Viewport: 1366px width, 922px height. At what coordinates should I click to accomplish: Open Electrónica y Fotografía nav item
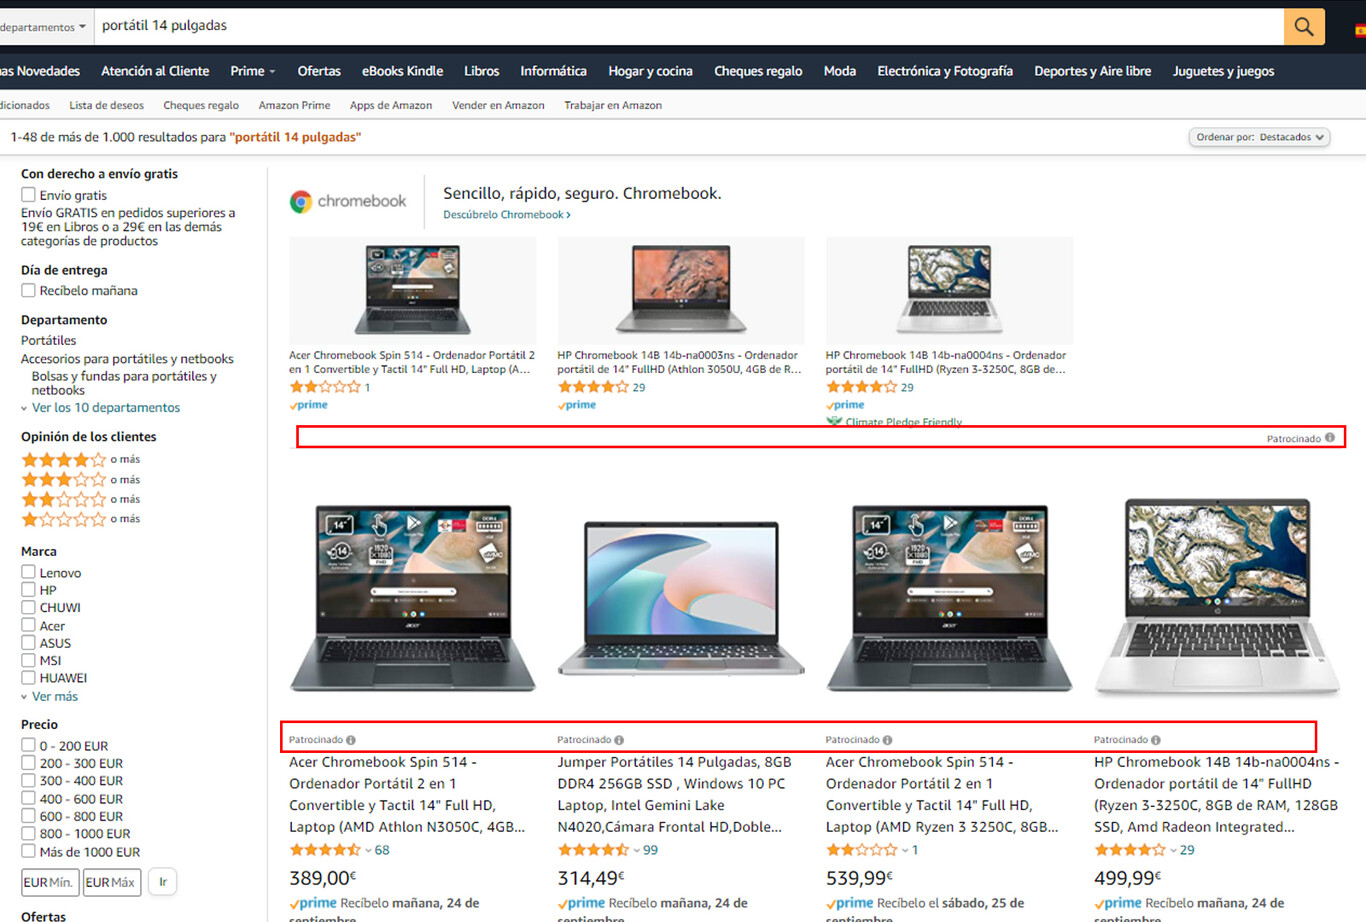coord(945,71)
